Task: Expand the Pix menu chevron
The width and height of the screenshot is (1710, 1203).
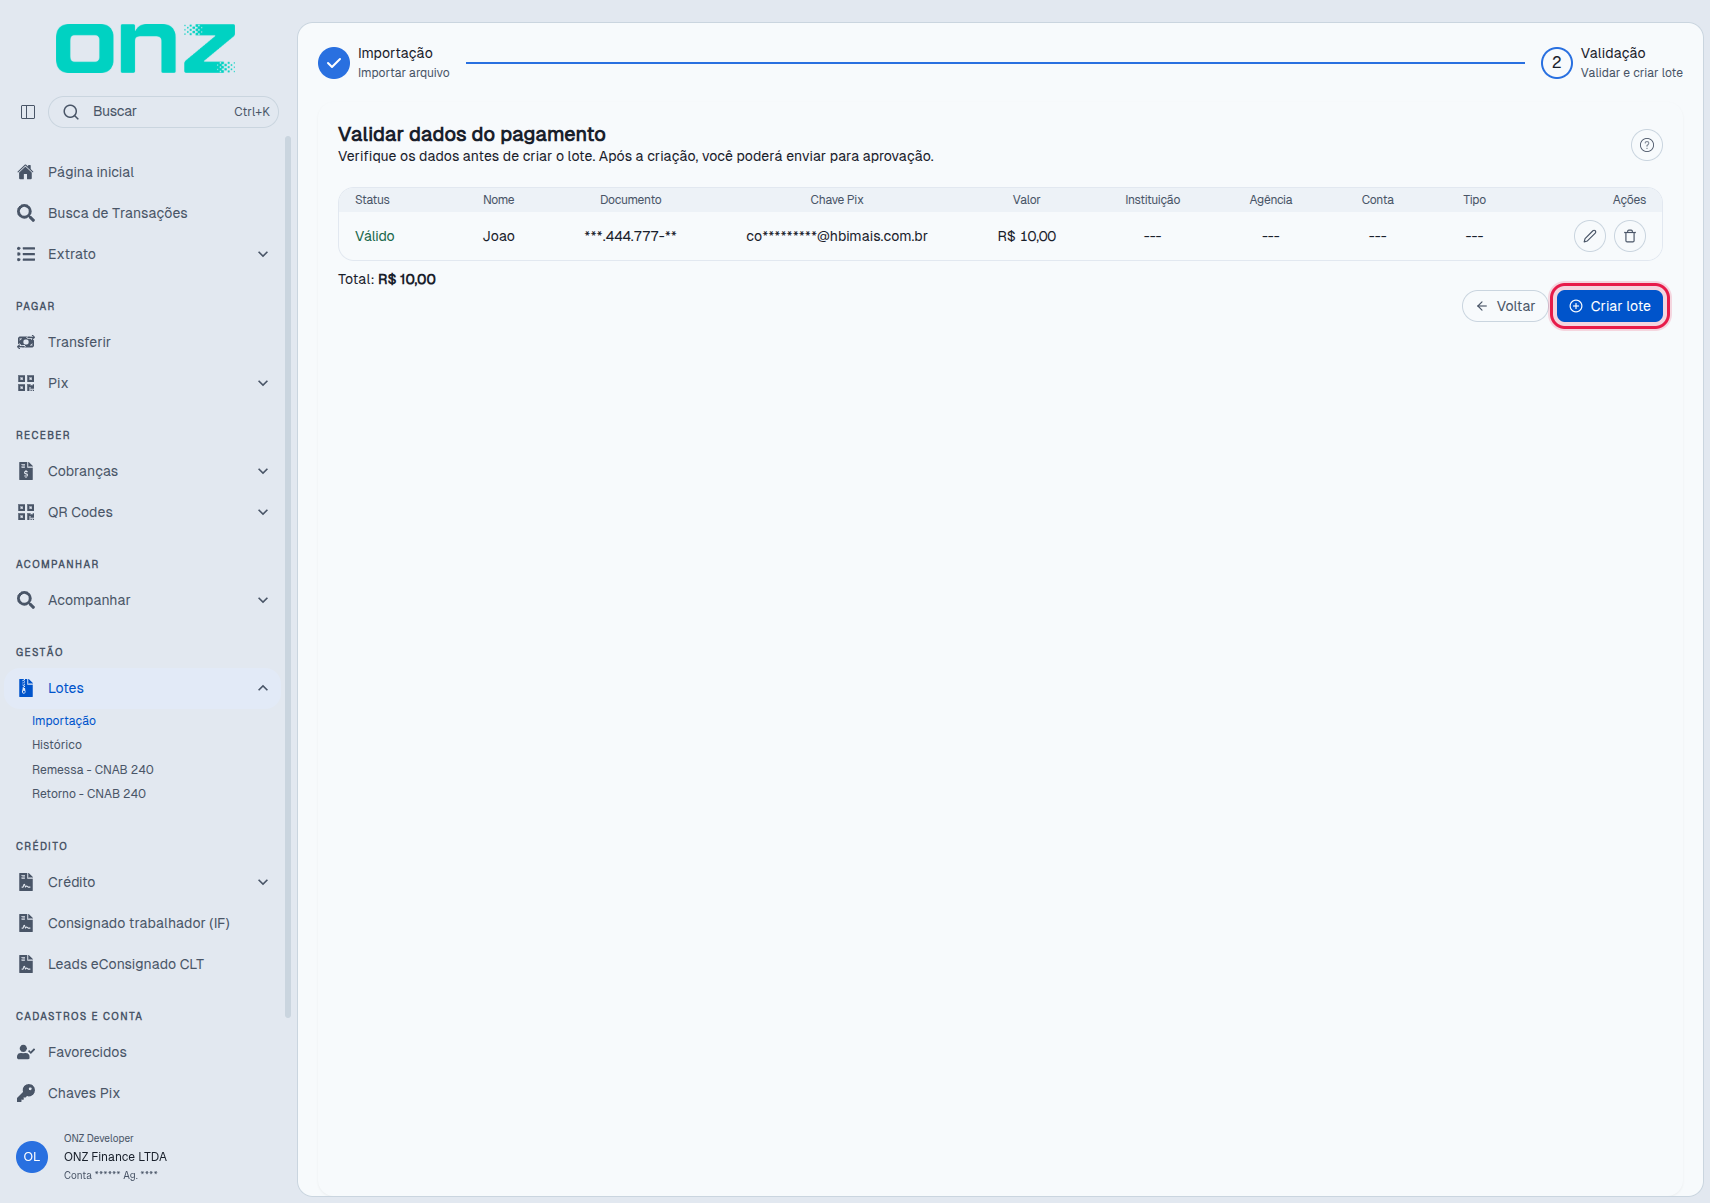Action: click(263, 383)
